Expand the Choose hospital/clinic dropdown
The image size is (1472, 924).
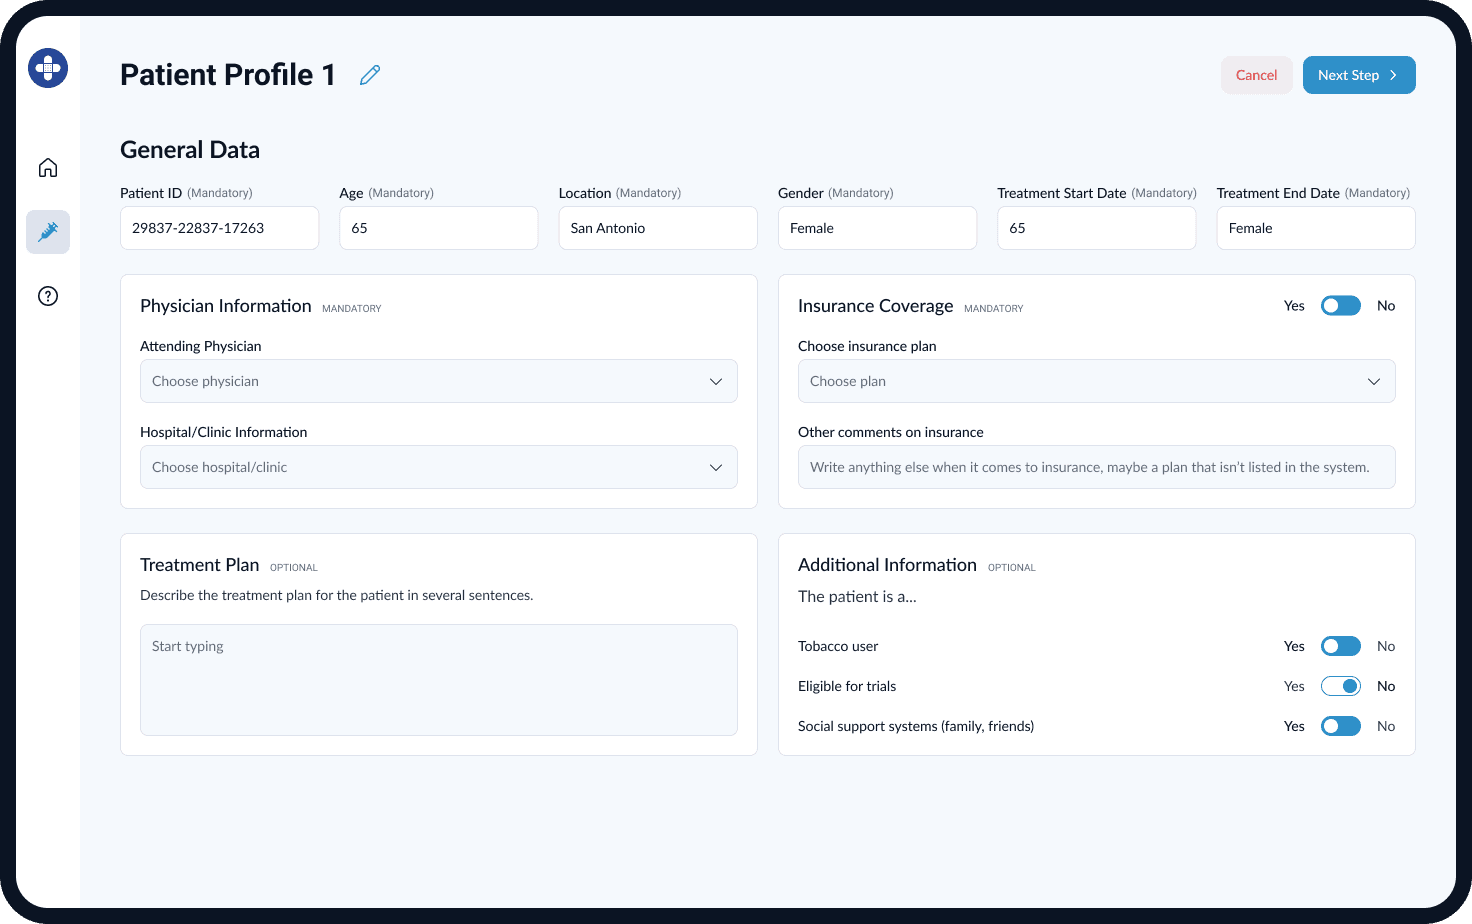(x=438, y=467)
